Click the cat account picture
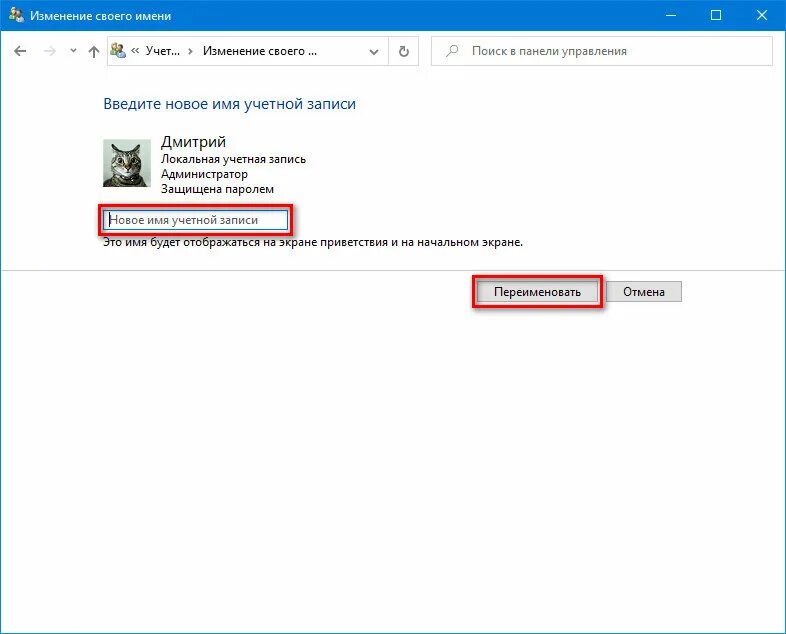Screen dimensions: 786x634 click(x=127, y=163)
